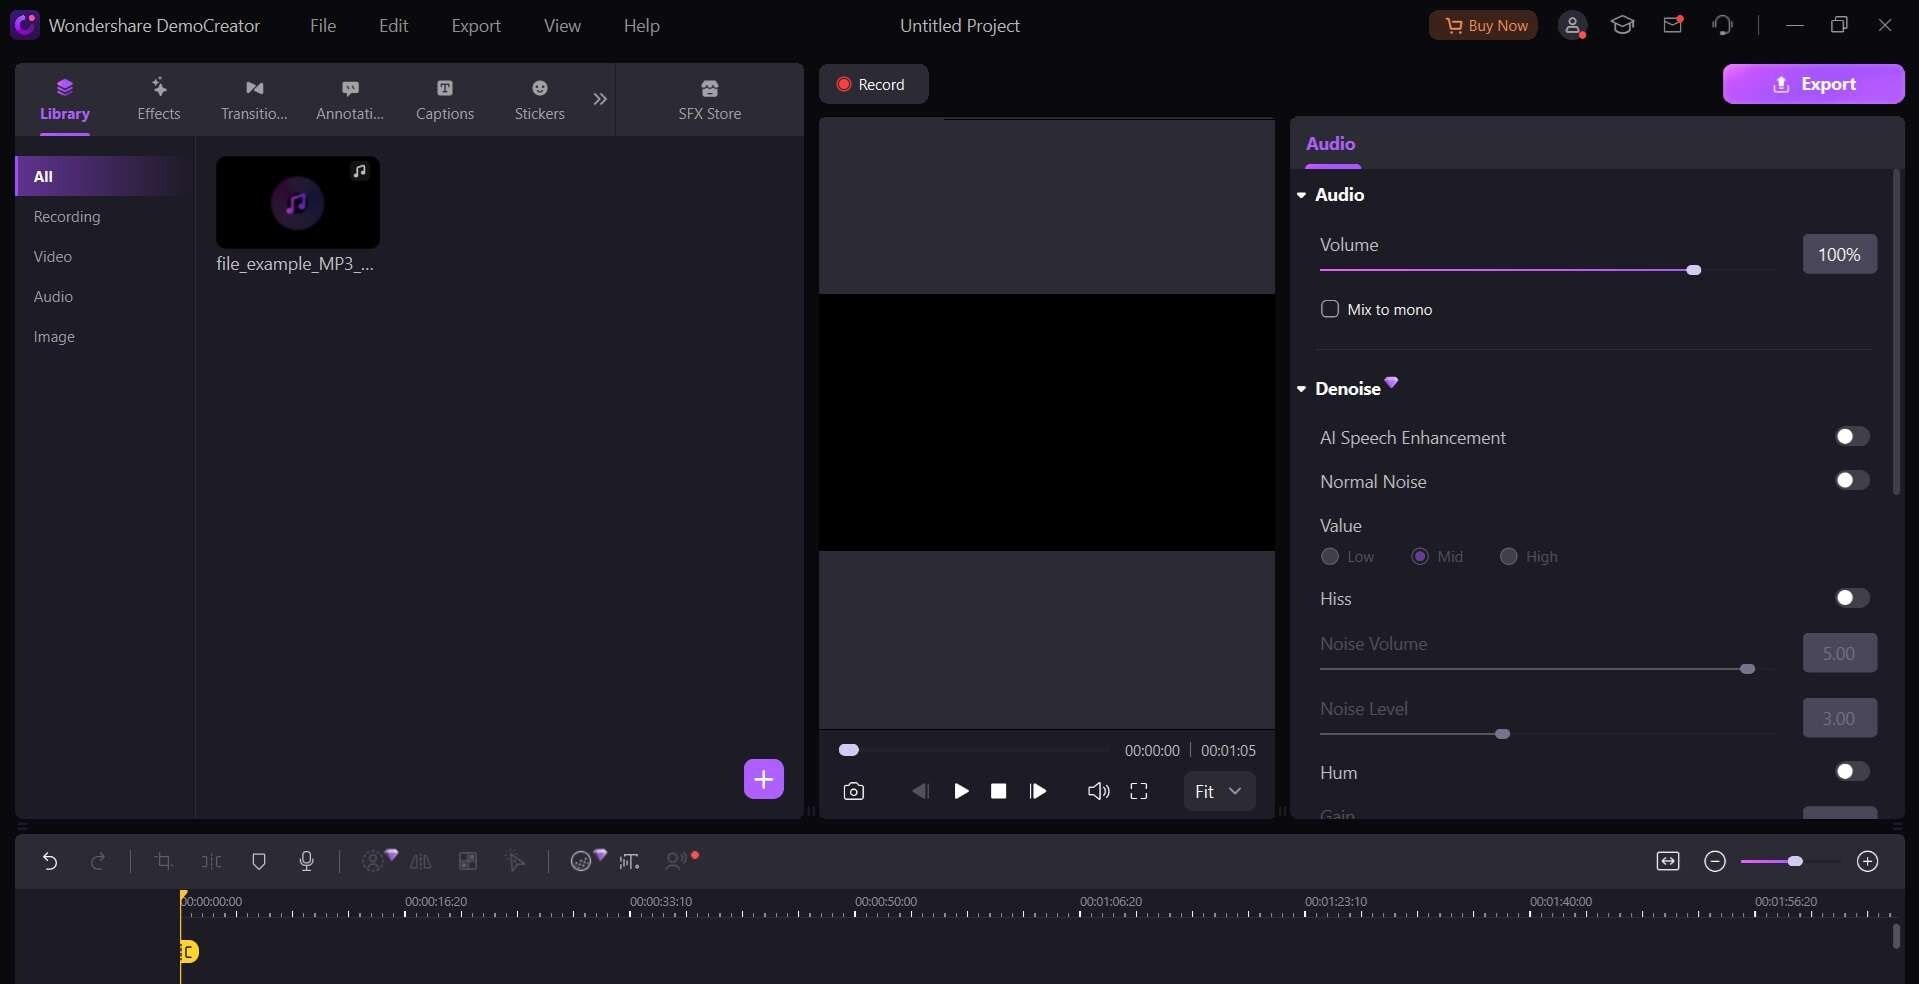Viewport: 1919px width, 984px height.
Task: Open the graduation cap tutorials icon
Action: click(x=1622, y=25)
